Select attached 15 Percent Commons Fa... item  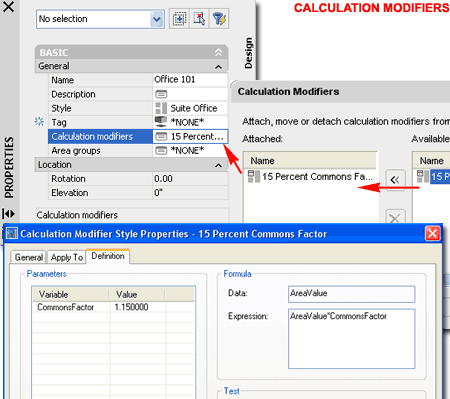[311, 176]
